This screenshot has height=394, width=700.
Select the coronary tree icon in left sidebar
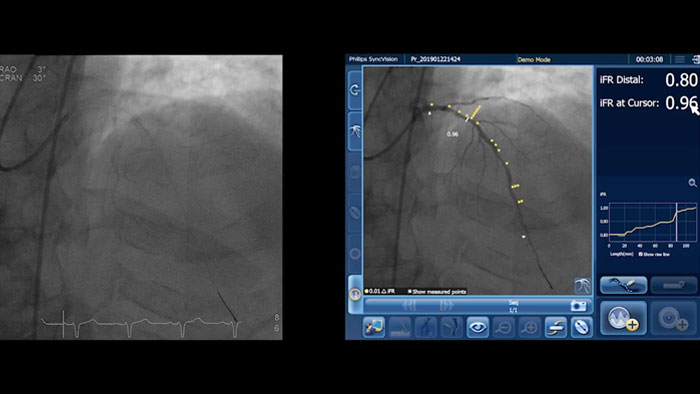pos(355,131)
